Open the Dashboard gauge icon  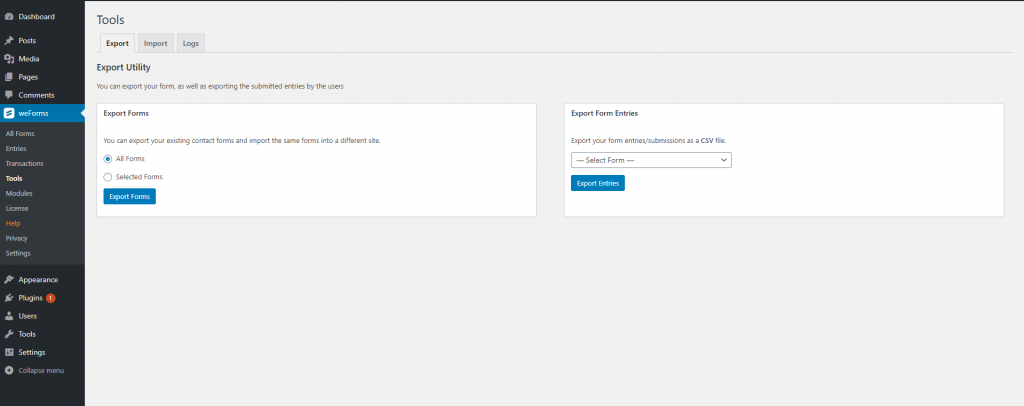click(x=9, y=17)
